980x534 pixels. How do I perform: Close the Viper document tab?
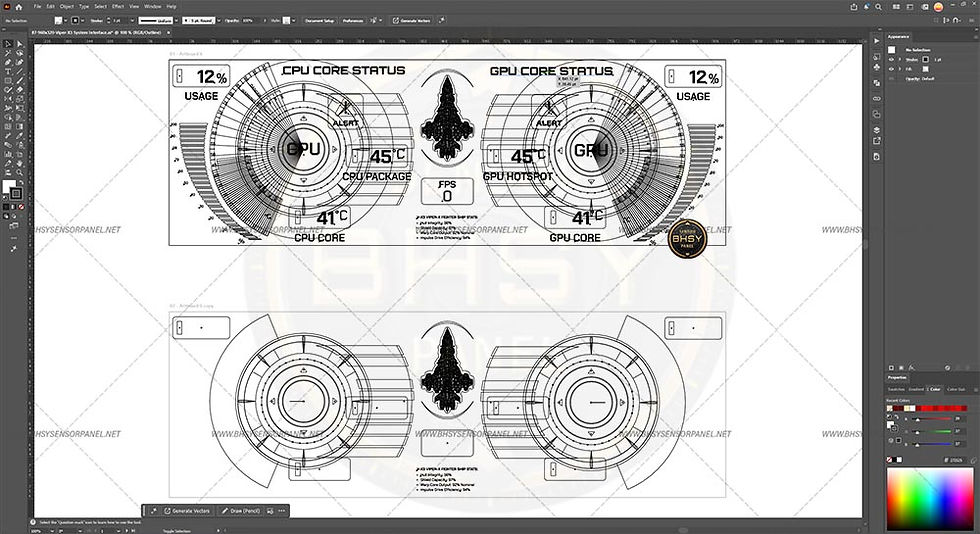click(168, 33)
